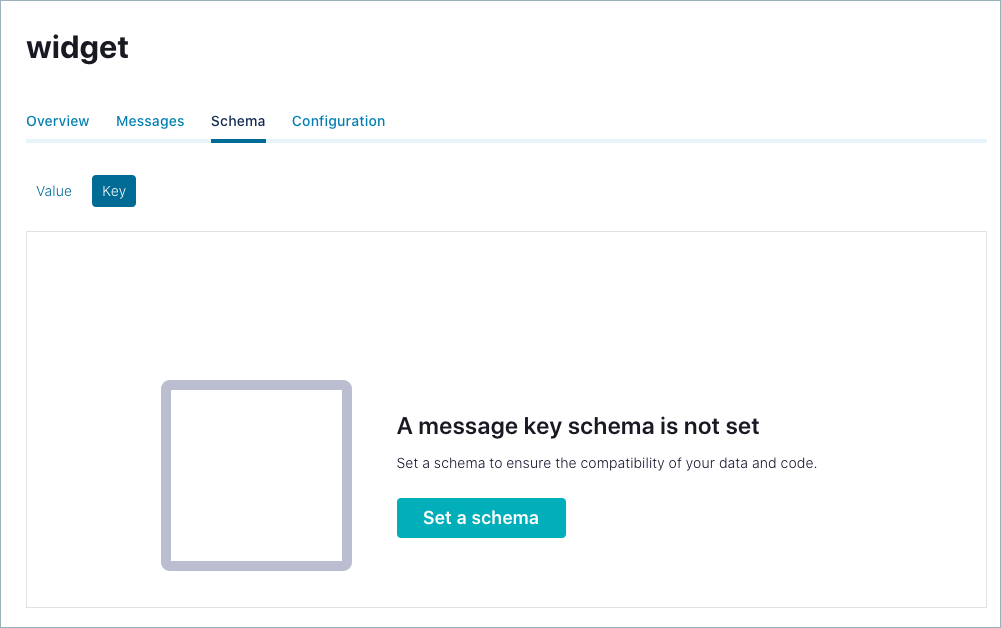Screen dimensions: 1001x628
Task: Click the active Schema tab underline
Action: click(238, 142)
